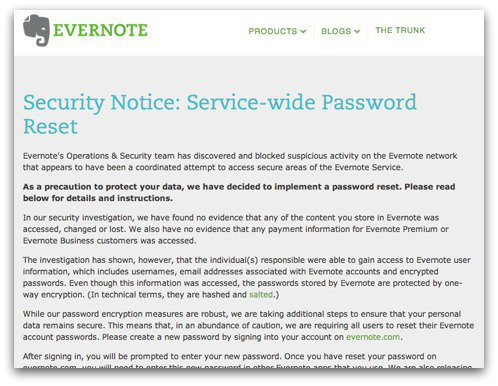The image size is (498, 386).
Task: Follow the green 'salted' link
Action: (261, 295)
